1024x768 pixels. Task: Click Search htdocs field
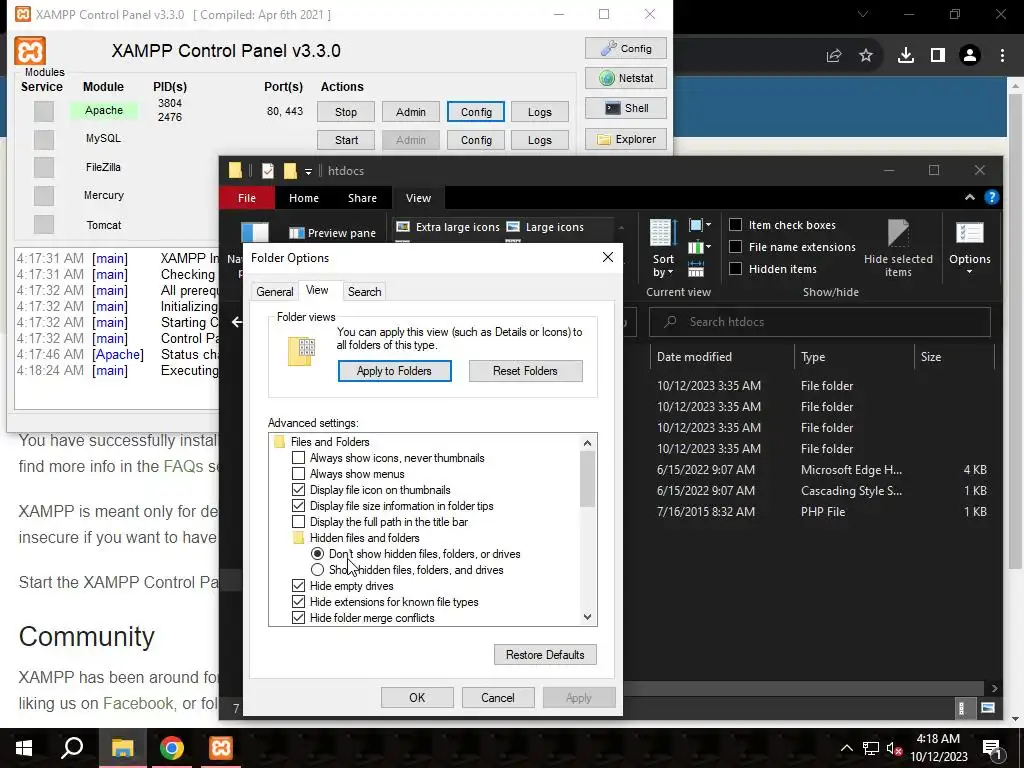point(820,322)
